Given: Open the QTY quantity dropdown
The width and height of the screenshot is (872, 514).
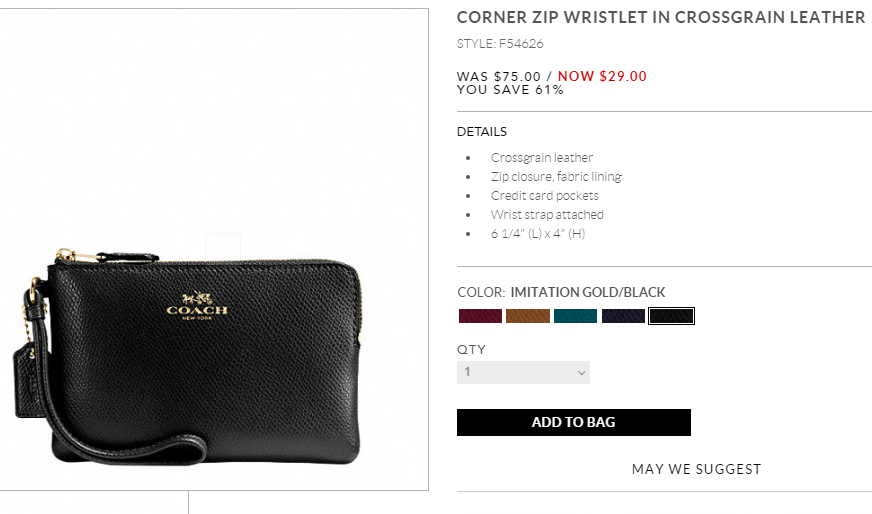Looking at the screenshot, I should (523, 372).
